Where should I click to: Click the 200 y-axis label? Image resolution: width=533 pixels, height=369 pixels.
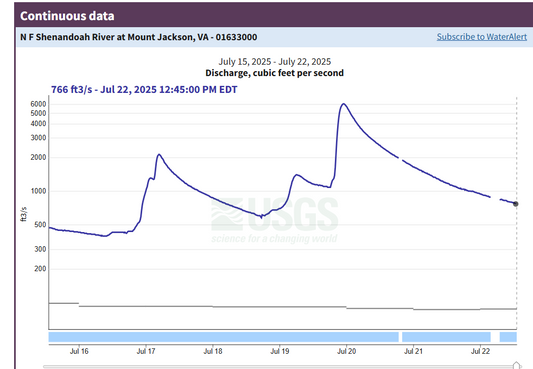(x=40, y=269)
